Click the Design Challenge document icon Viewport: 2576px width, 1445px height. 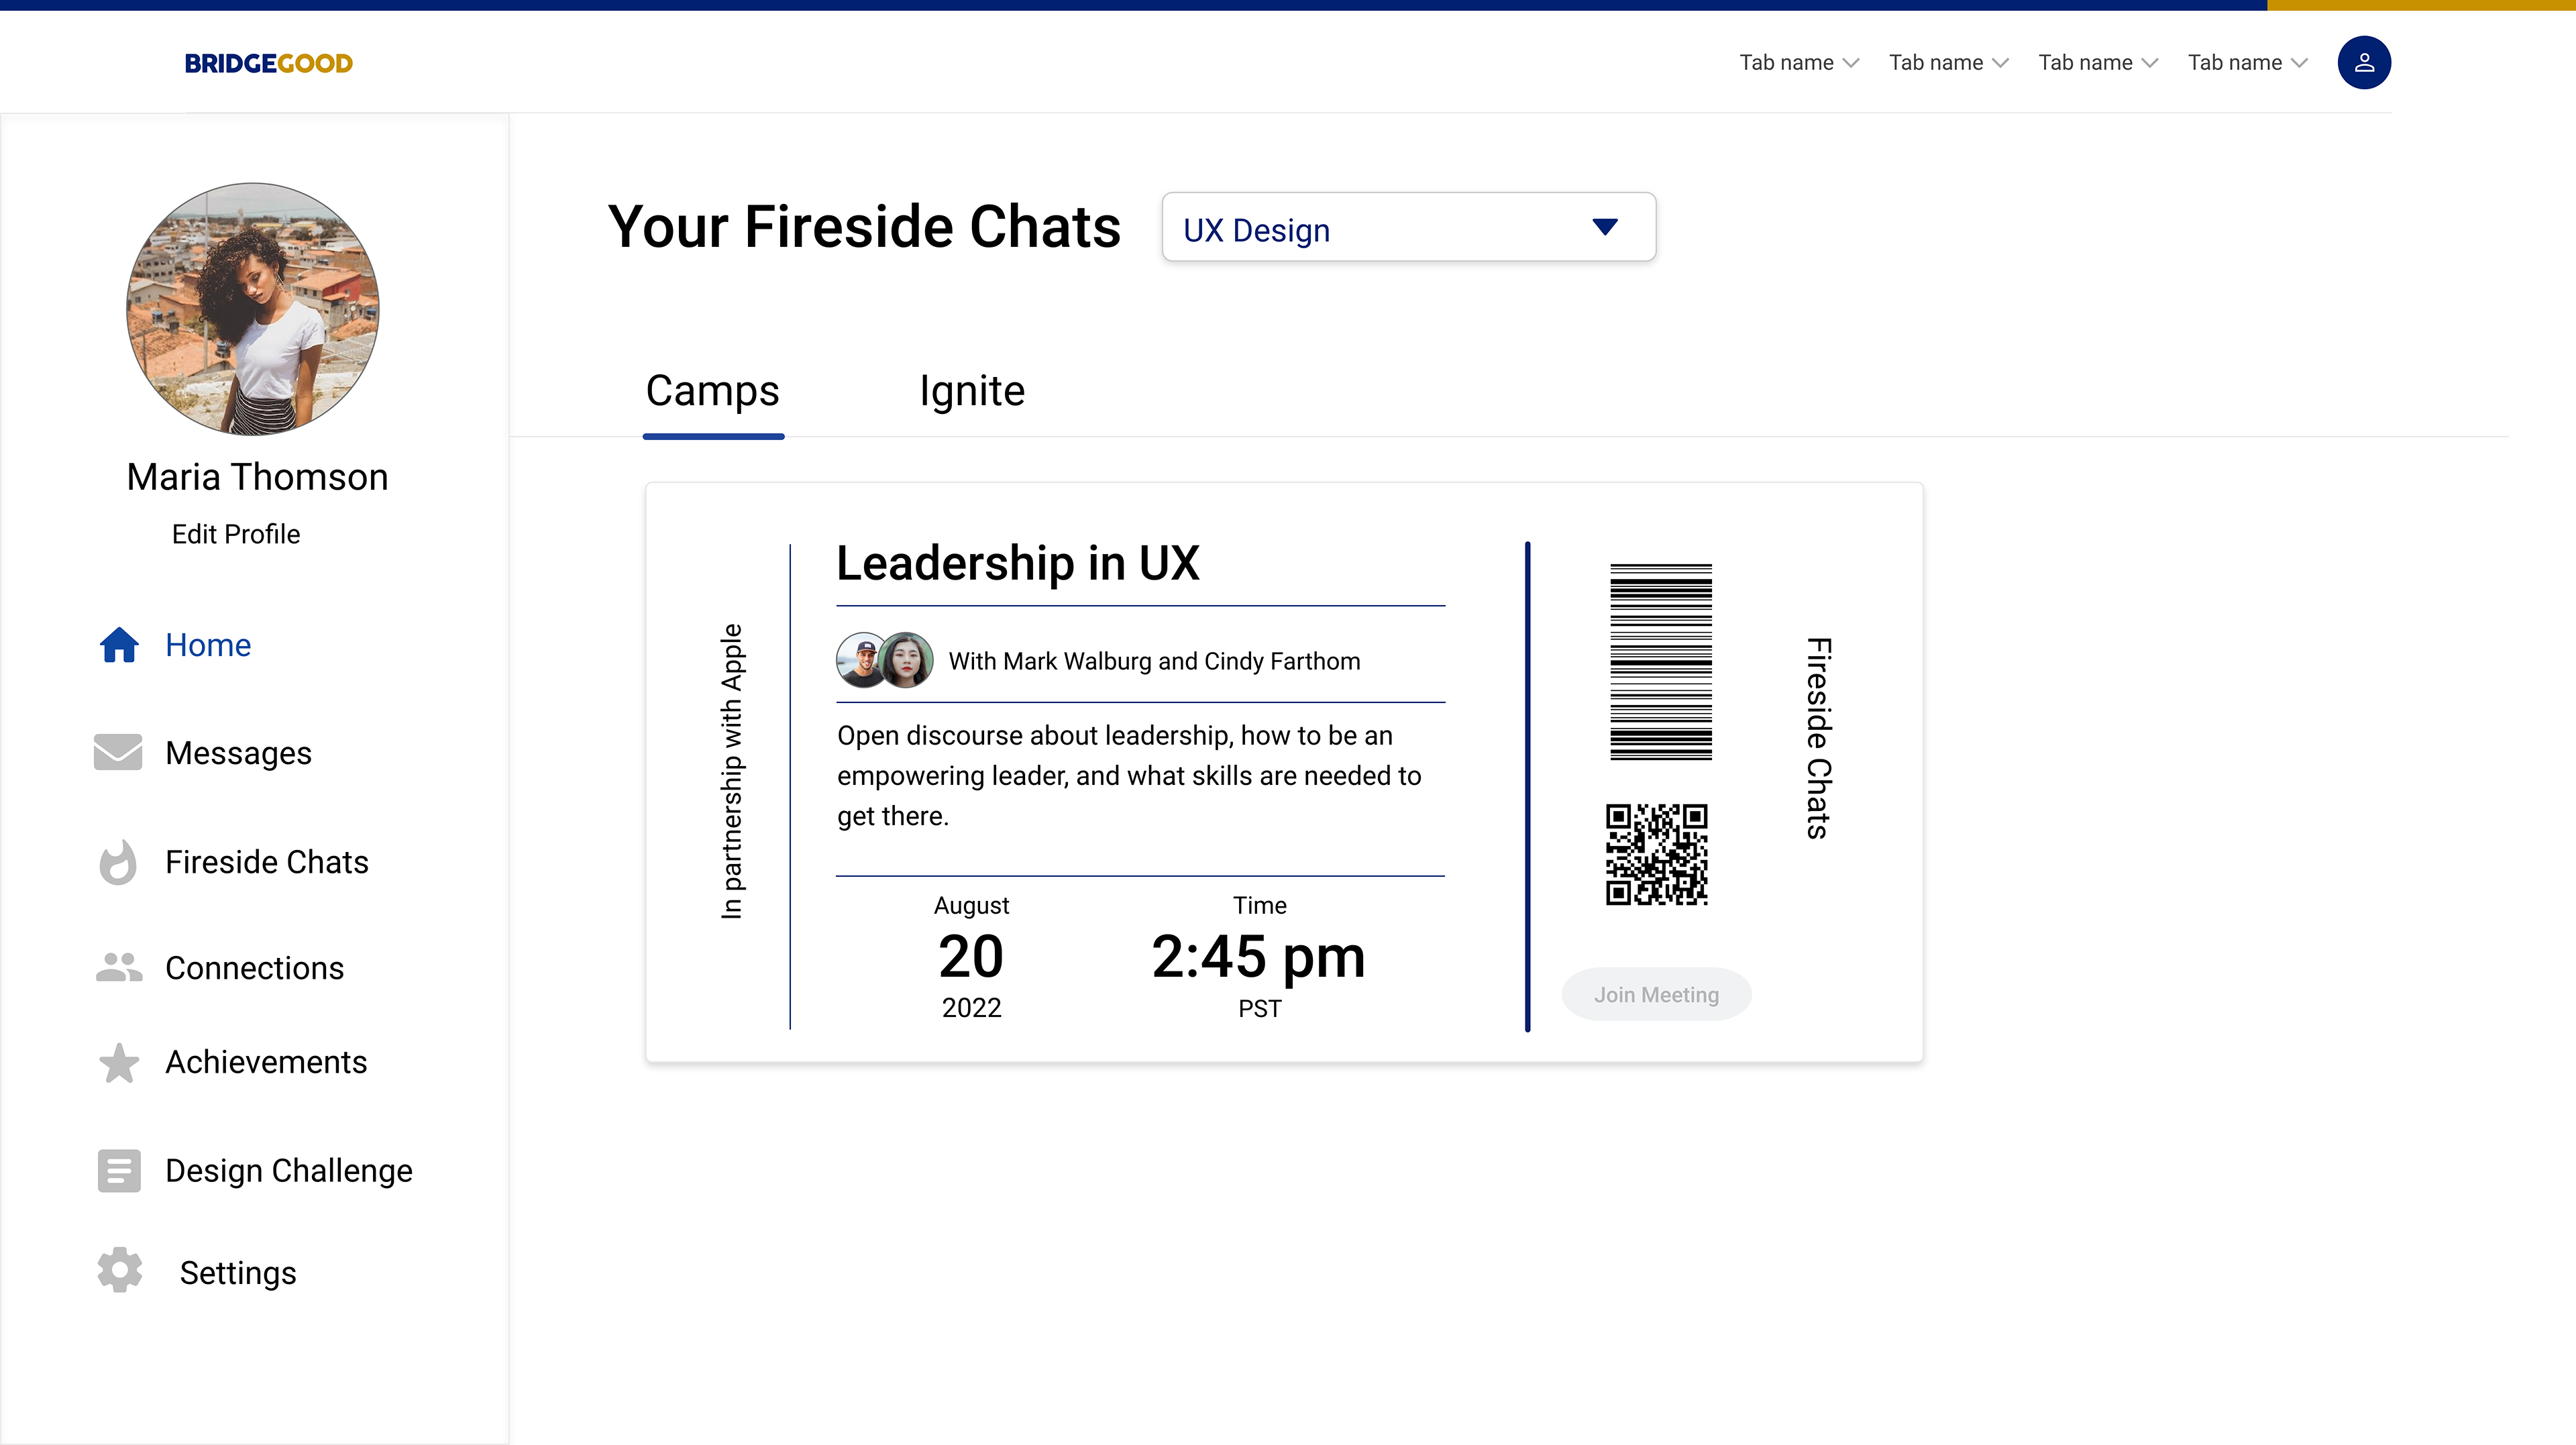tap(119, 1170)
